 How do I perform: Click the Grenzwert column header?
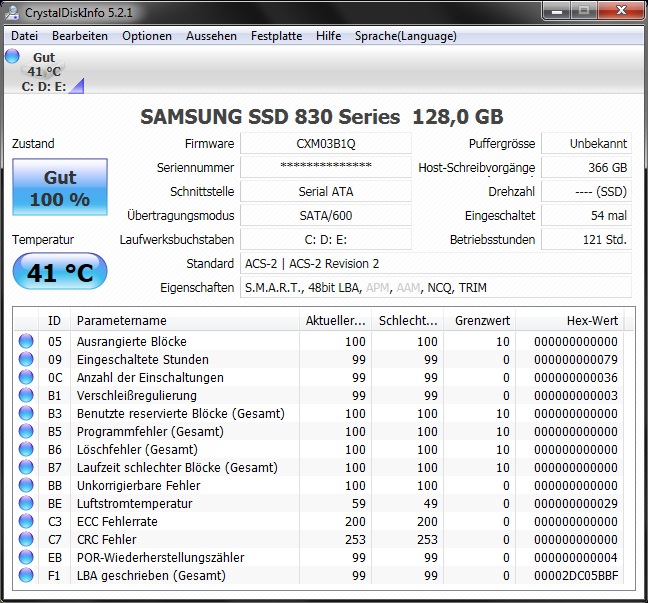pyautogui.click(x=479, y=320)
